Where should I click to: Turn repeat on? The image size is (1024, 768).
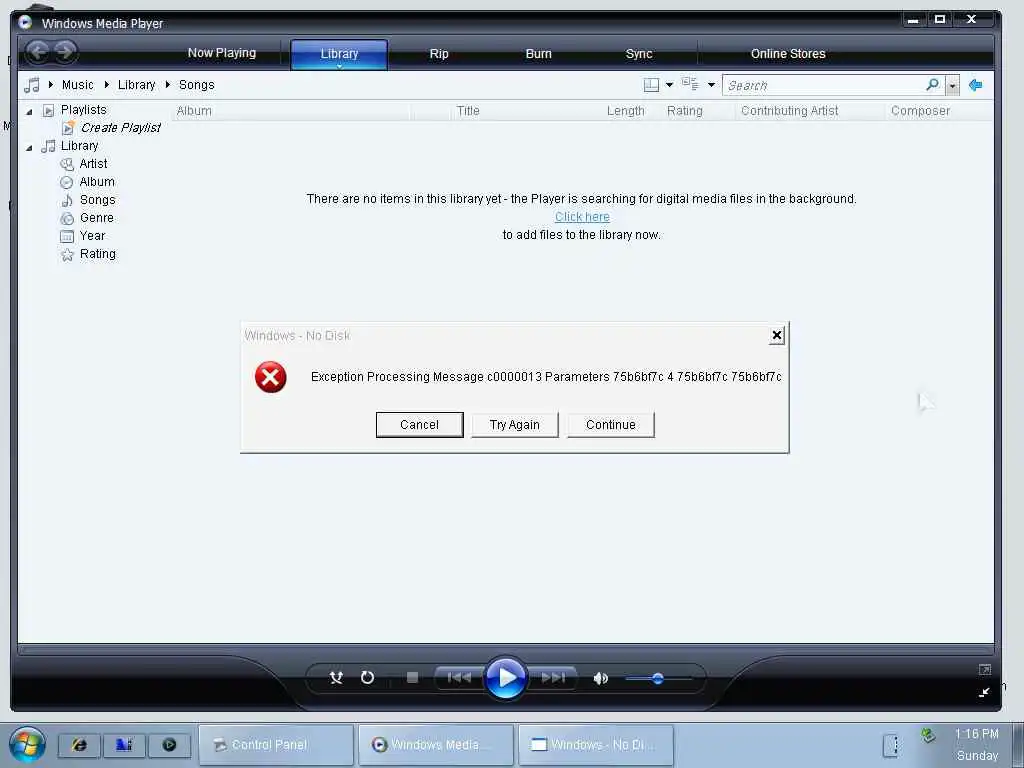pyautogui.click(x=368, y=677)
